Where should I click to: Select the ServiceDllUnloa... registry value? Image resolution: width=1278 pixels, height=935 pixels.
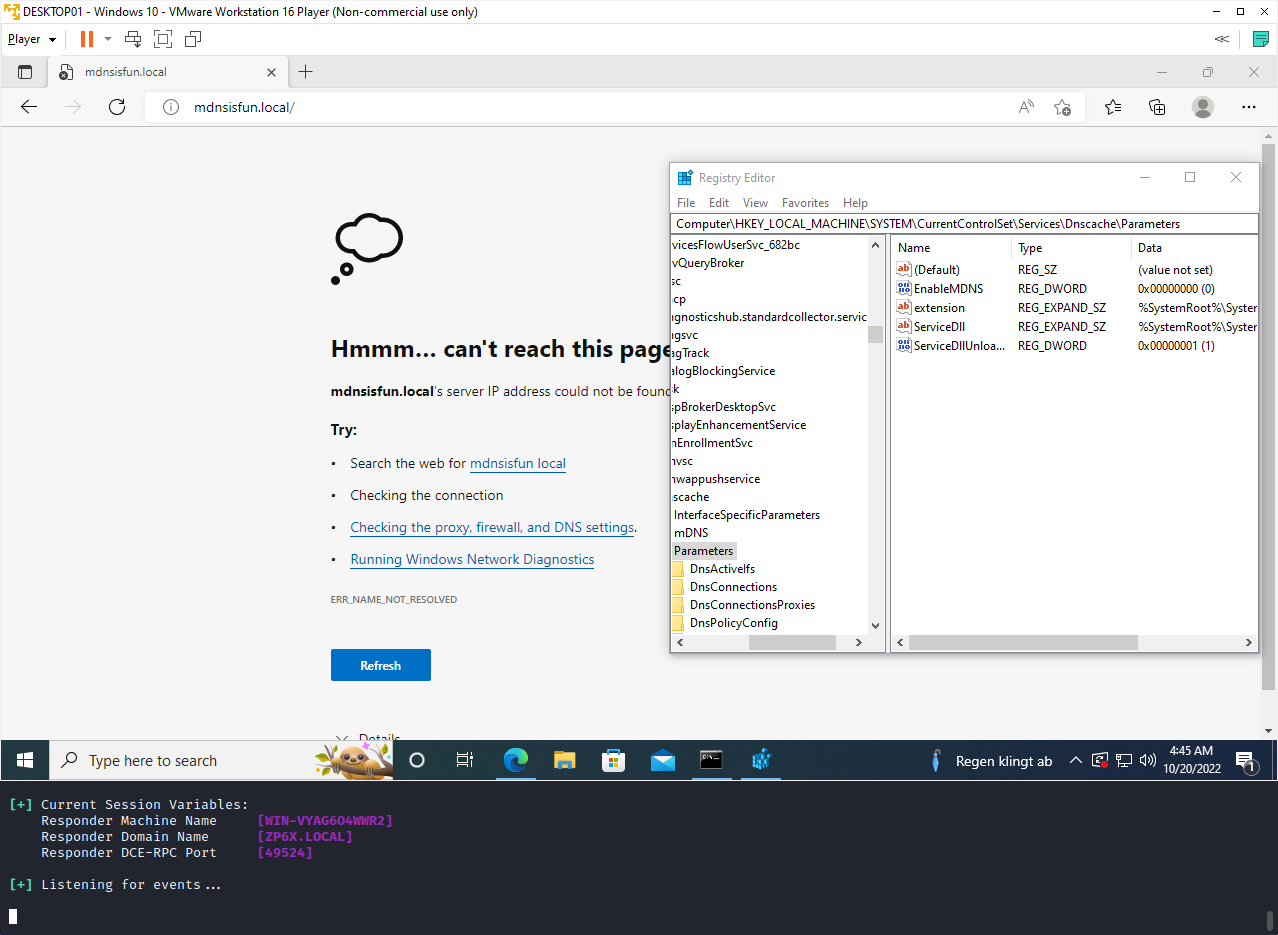pyautogui.click(x=959, y=345)
